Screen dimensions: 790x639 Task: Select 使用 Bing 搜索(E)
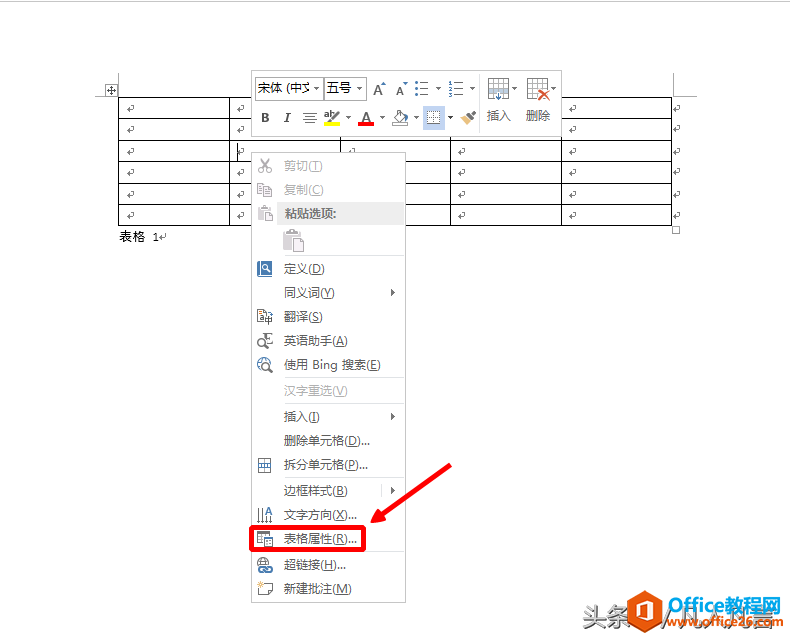point(328,365)
